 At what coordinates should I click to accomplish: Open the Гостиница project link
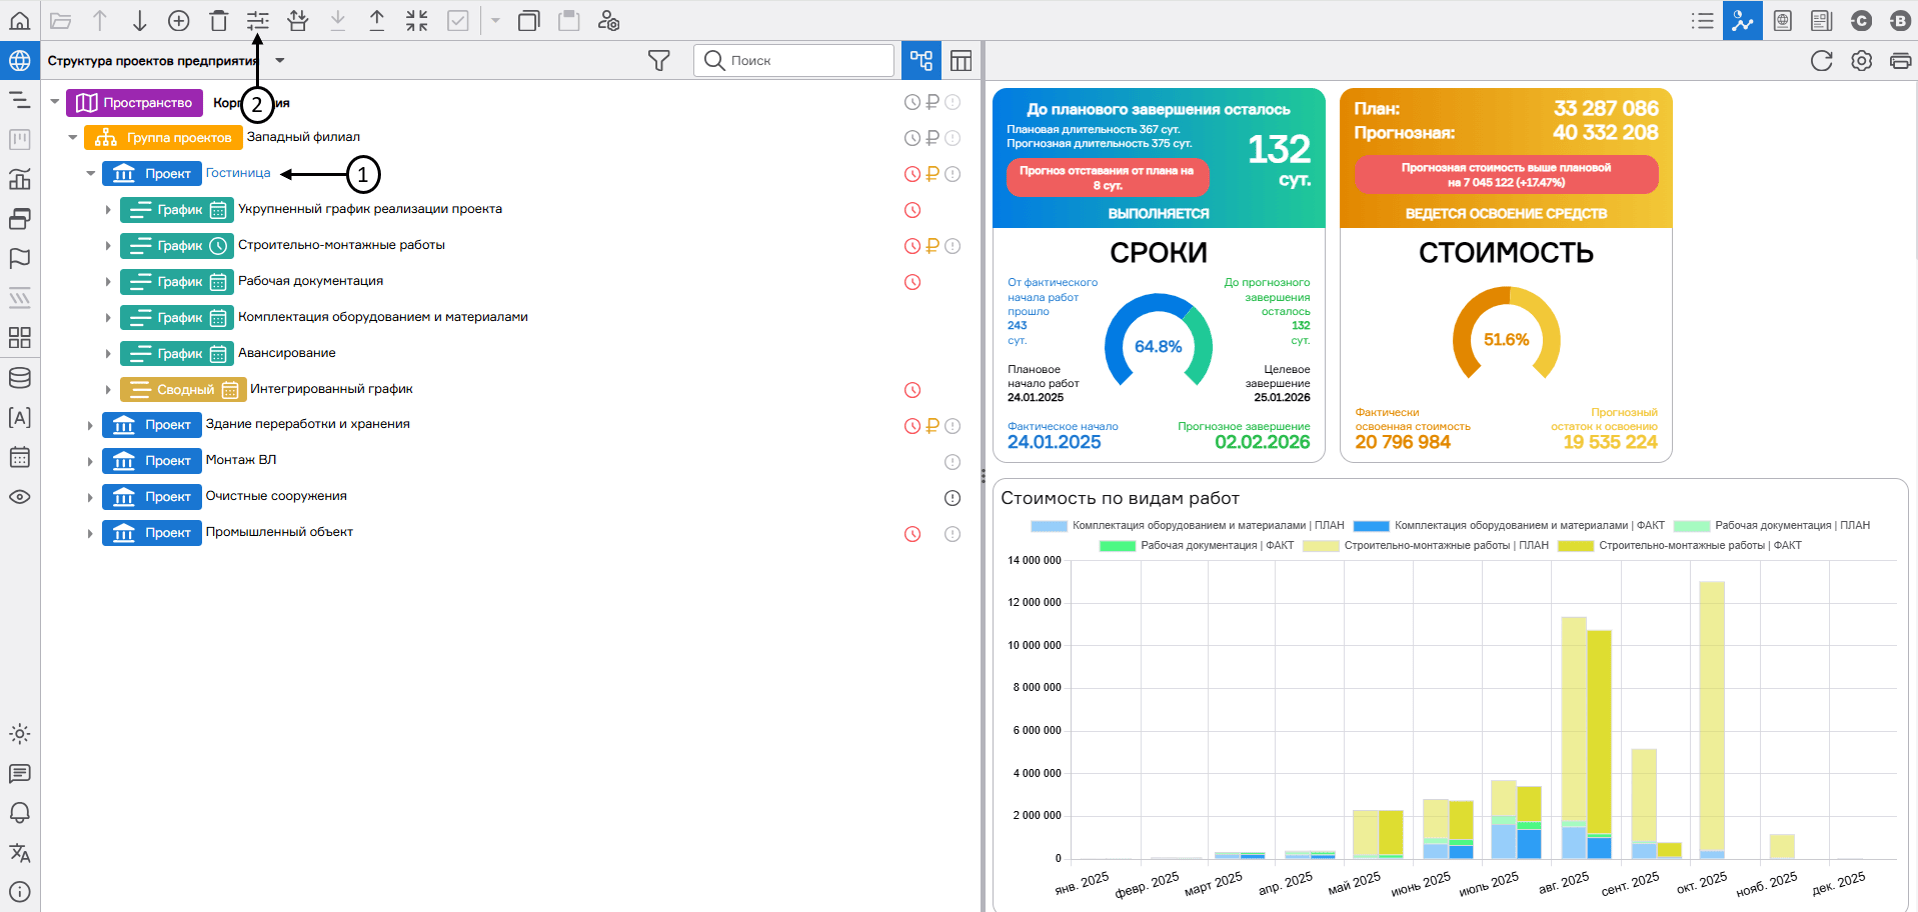(x=238, y=173)
